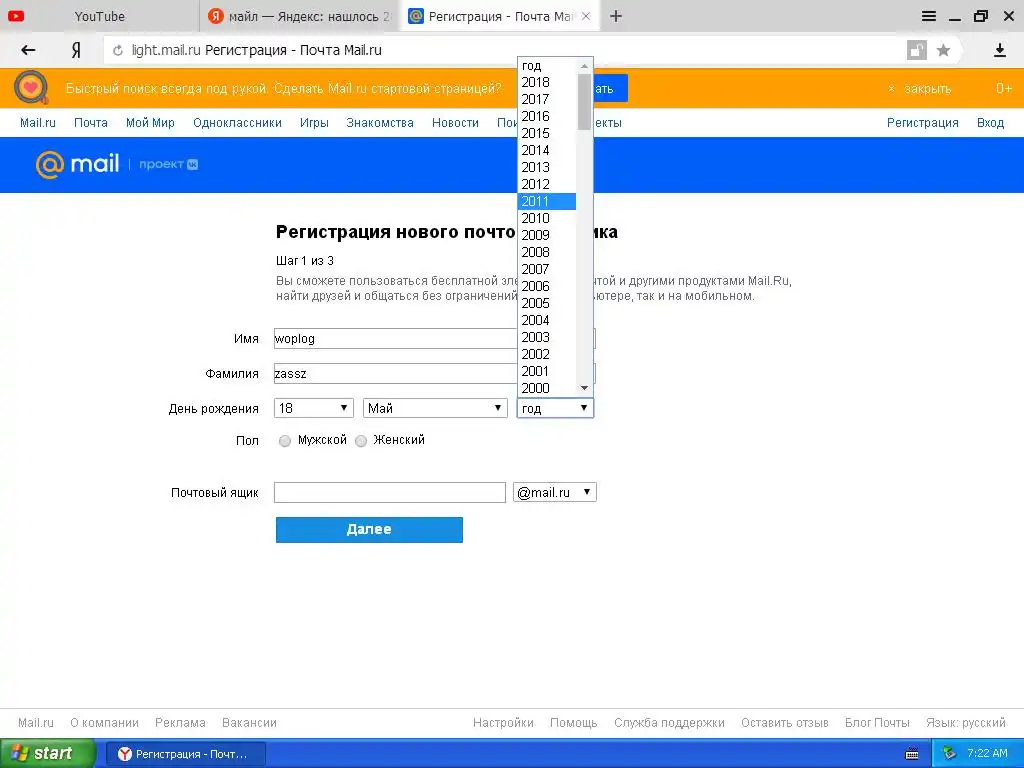Screen dimensions: 1024x768
Task: Open Почта navigation link
Action: (91, 123)
